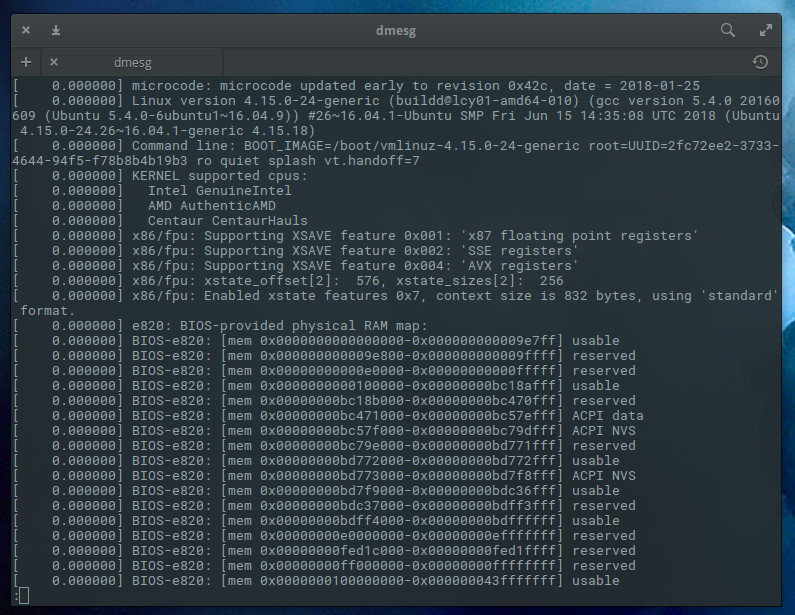The image size is (795, 615).
Task: Click XSAVE feature 0x004 'AVX registers' line
Action: click(296, 266)
